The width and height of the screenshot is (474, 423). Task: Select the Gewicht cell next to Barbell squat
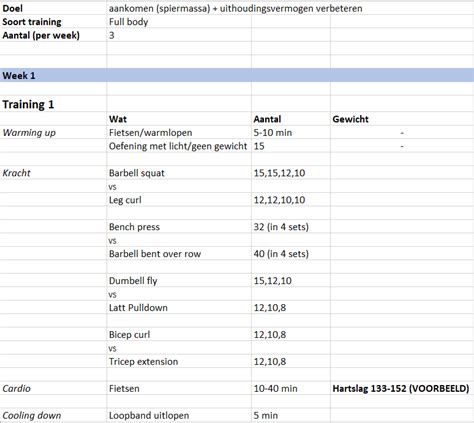point(402,173)
